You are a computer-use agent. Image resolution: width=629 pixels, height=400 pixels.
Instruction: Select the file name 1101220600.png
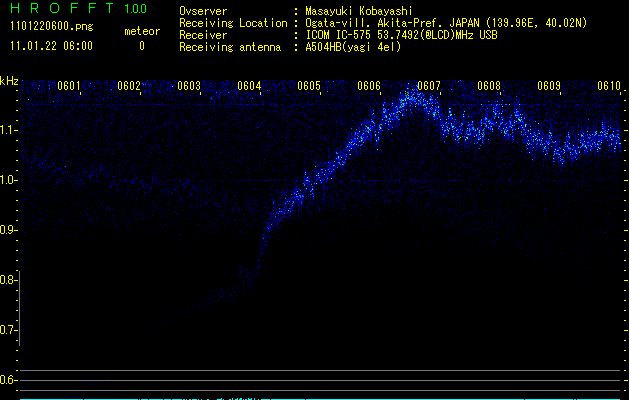pos(52,27)
